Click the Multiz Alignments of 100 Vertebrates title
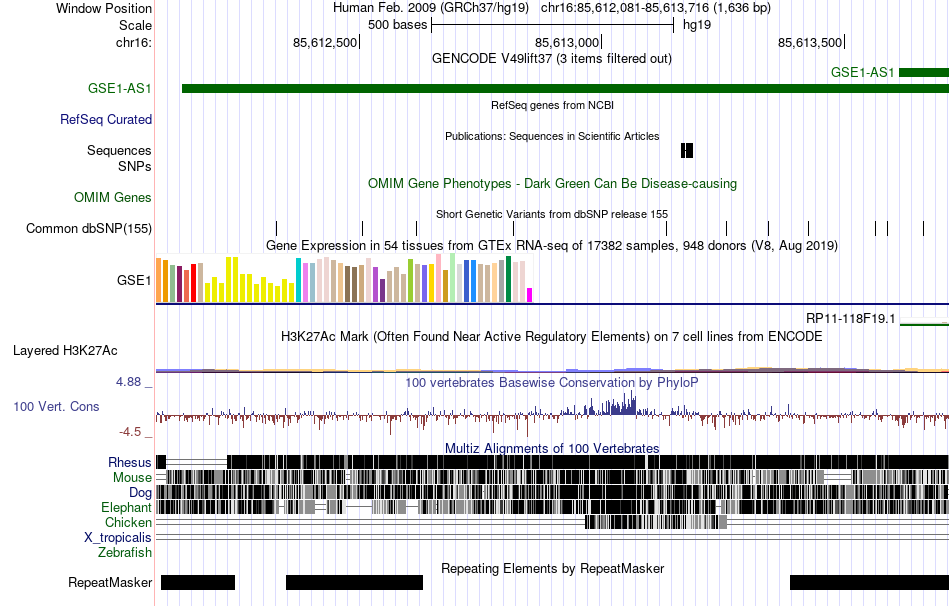 pyautogui.click(x=552, y=448)
